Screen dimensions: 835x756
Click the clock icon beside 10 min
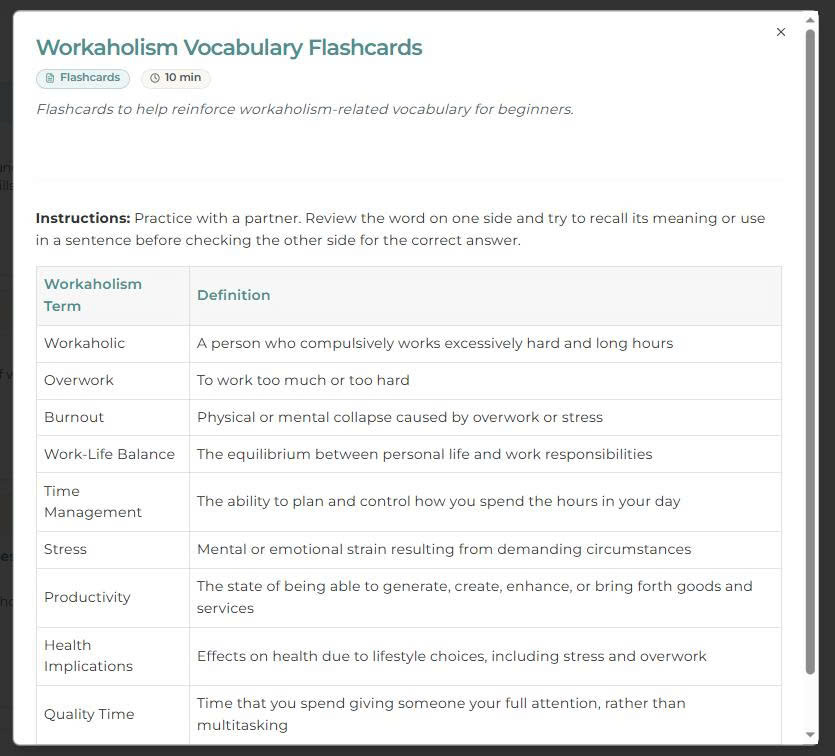(155, 78)
